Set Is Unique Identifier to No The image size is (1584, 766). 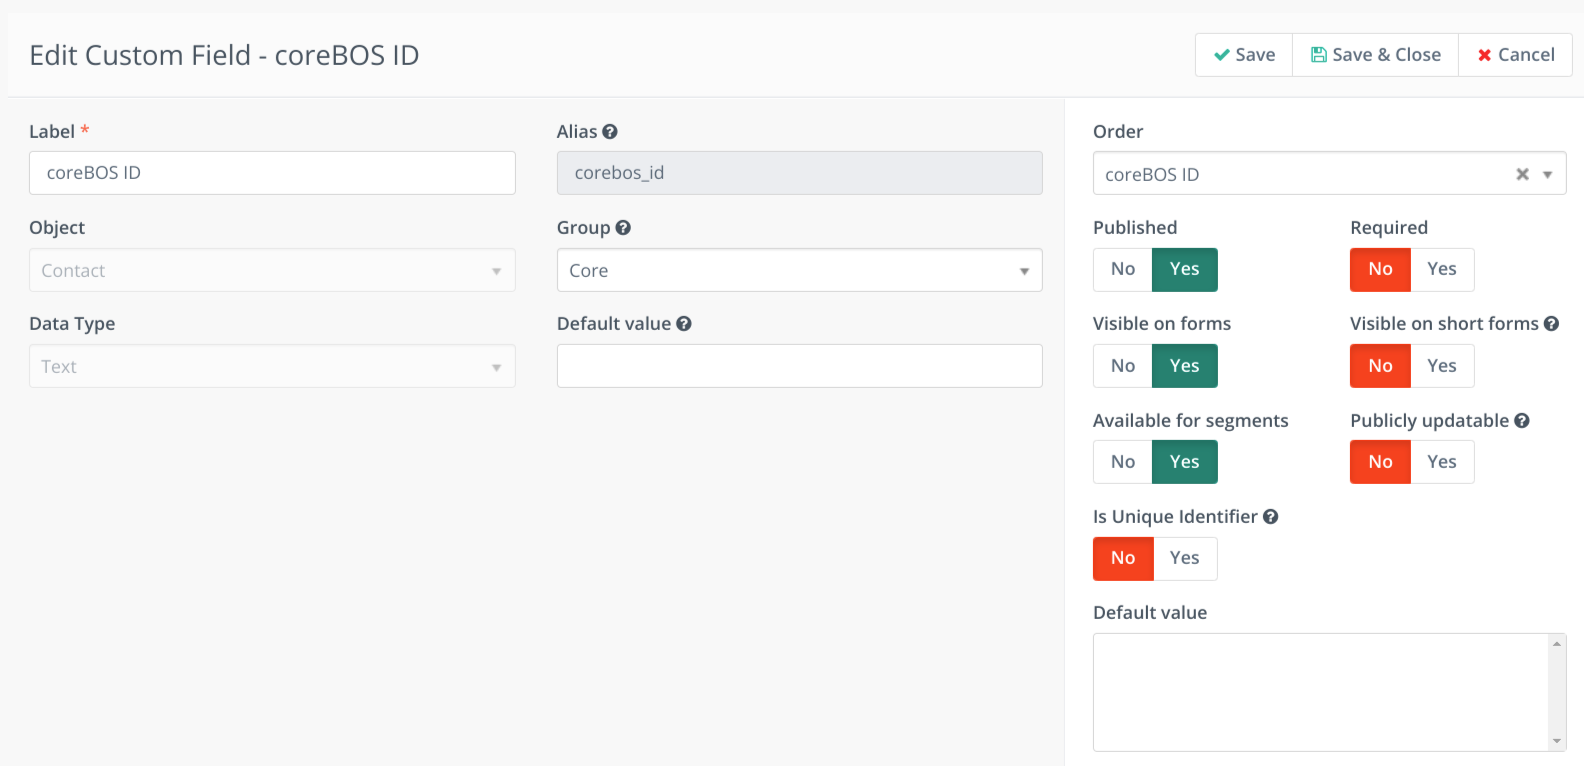point(1123,558)
